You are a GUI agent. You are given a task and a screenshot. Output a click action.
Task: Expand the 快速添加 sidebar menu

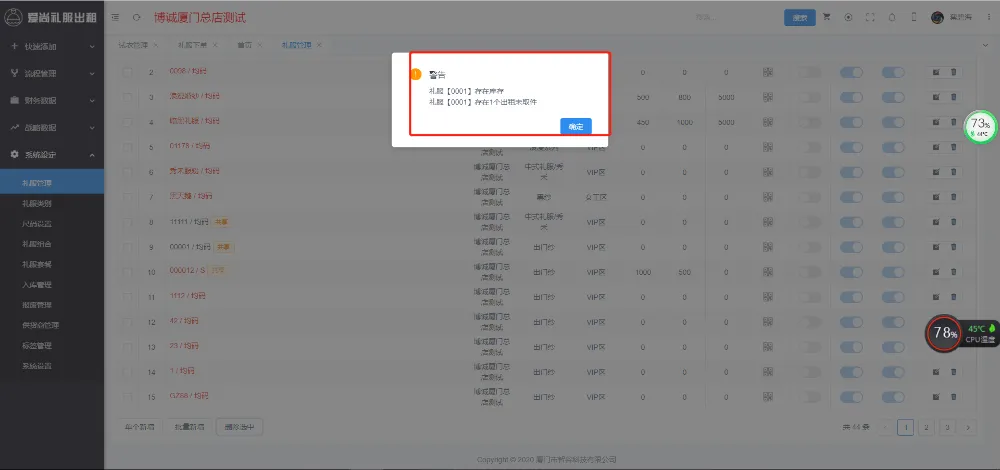pos(50,46)
